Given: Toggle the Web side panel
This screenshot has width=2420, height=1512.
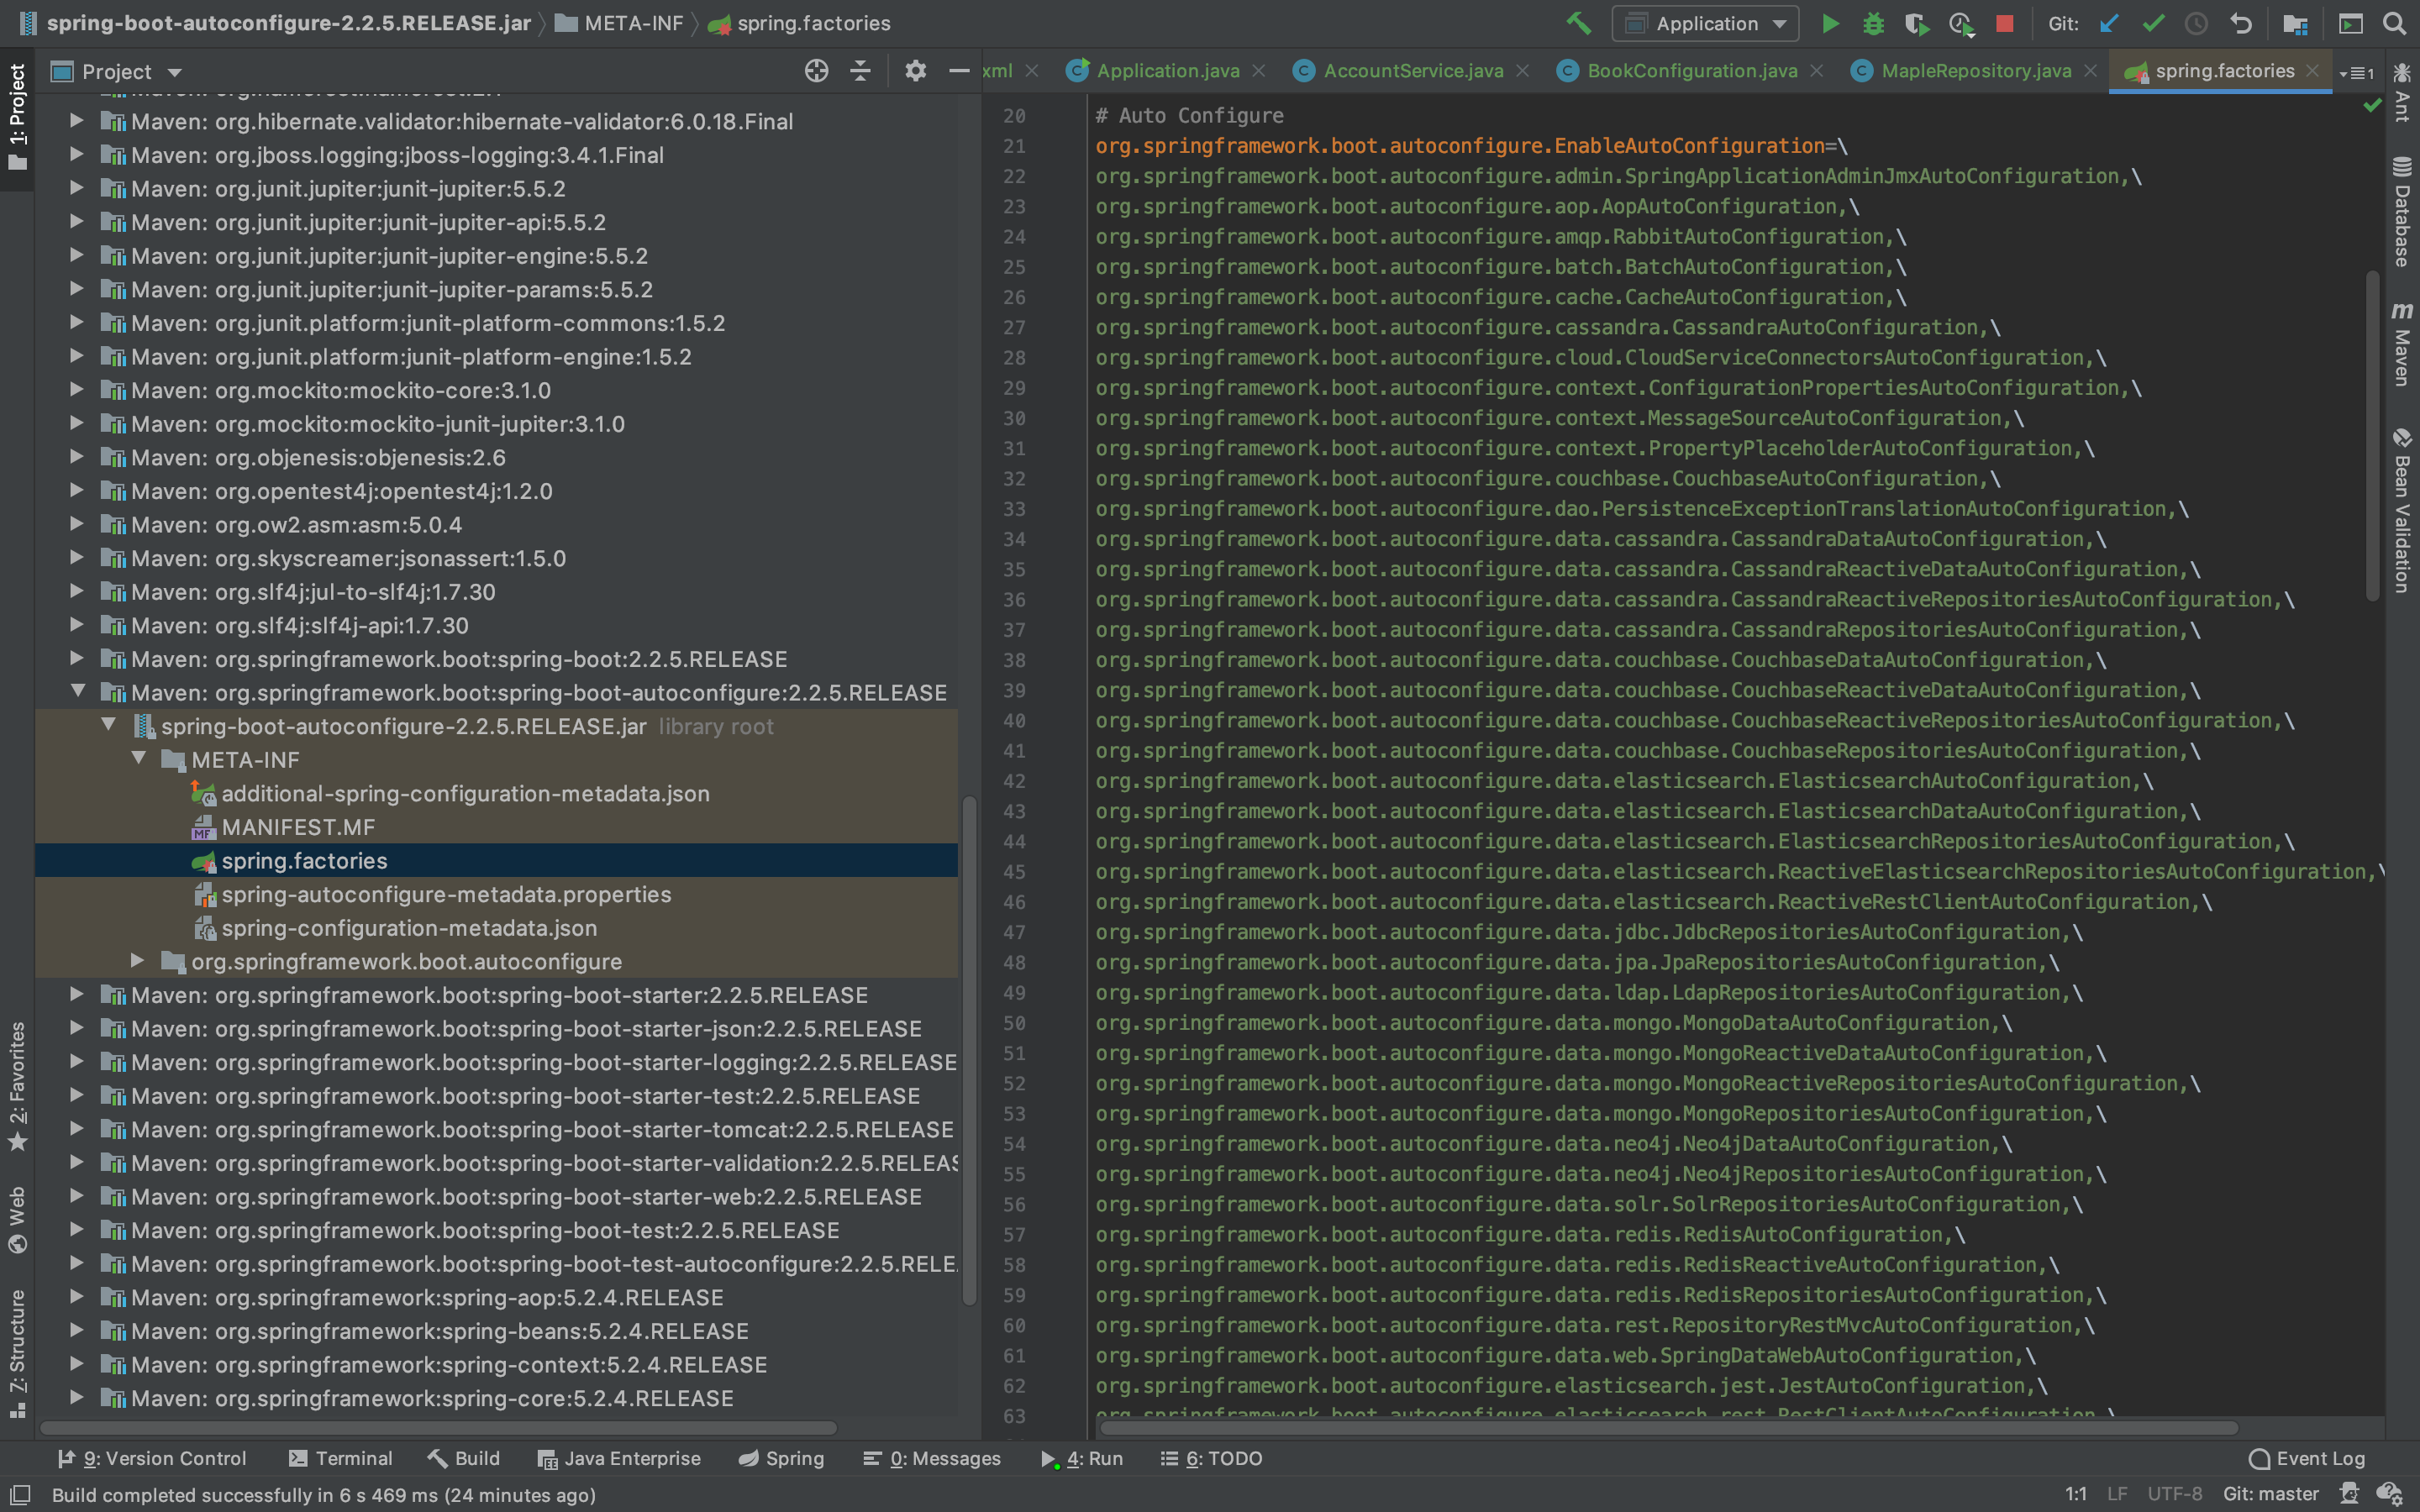Looking at the screenshot, I should [x=17, y=1220].
